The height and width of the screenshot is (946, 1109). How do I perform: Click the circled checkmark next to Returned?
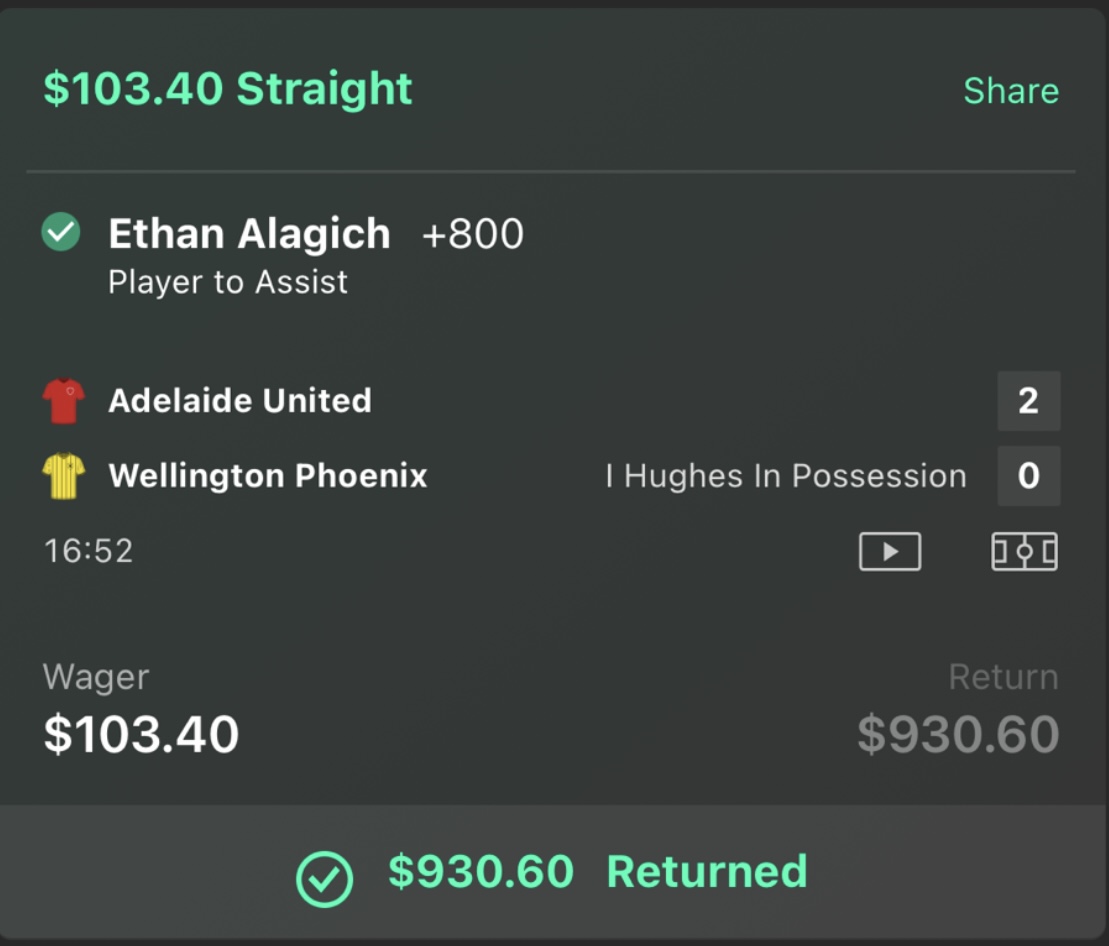[325, 878]
